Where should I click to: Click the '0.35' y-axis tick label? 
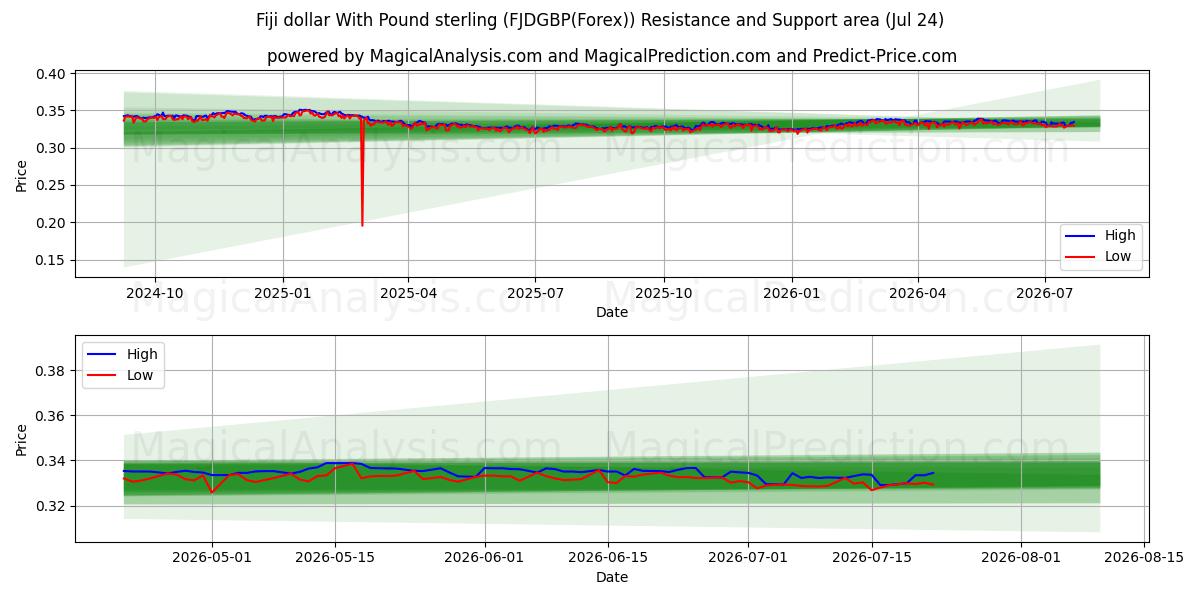point(52,111)
